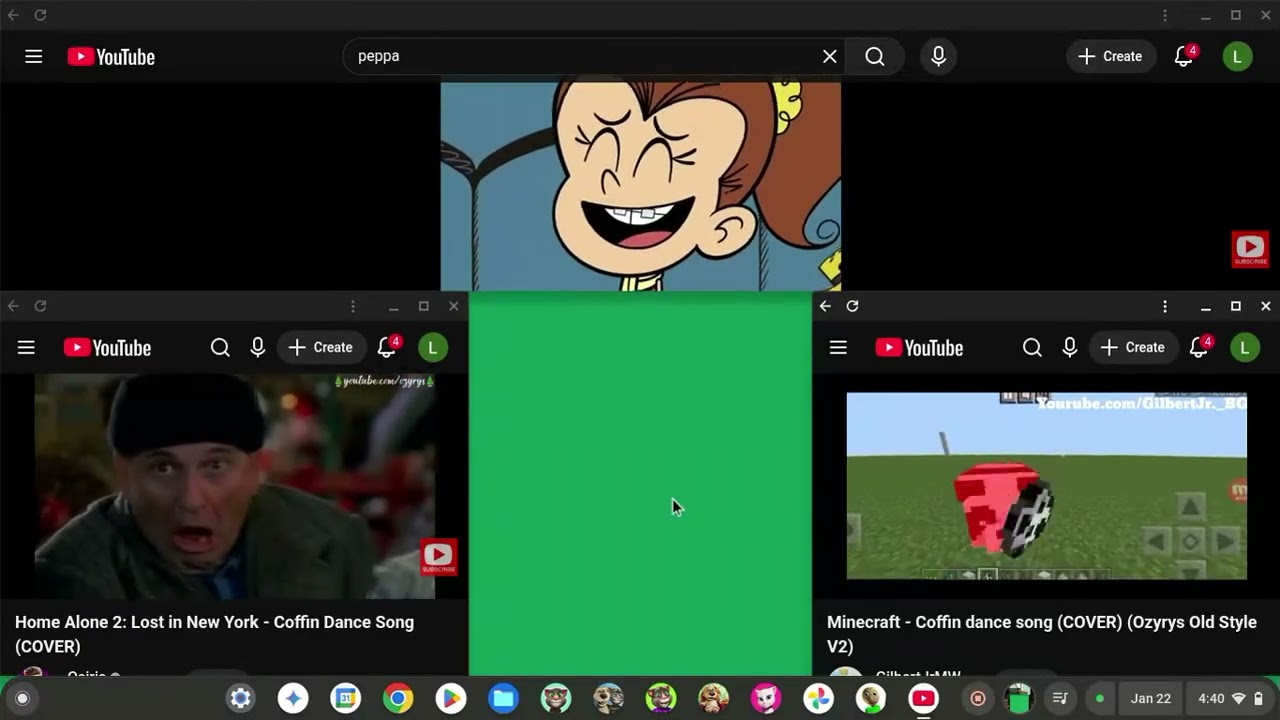This screenshot has width=1280, height=720.
Task: Click Minecraft Coffin dance video player
Action: coord(1047,486)
